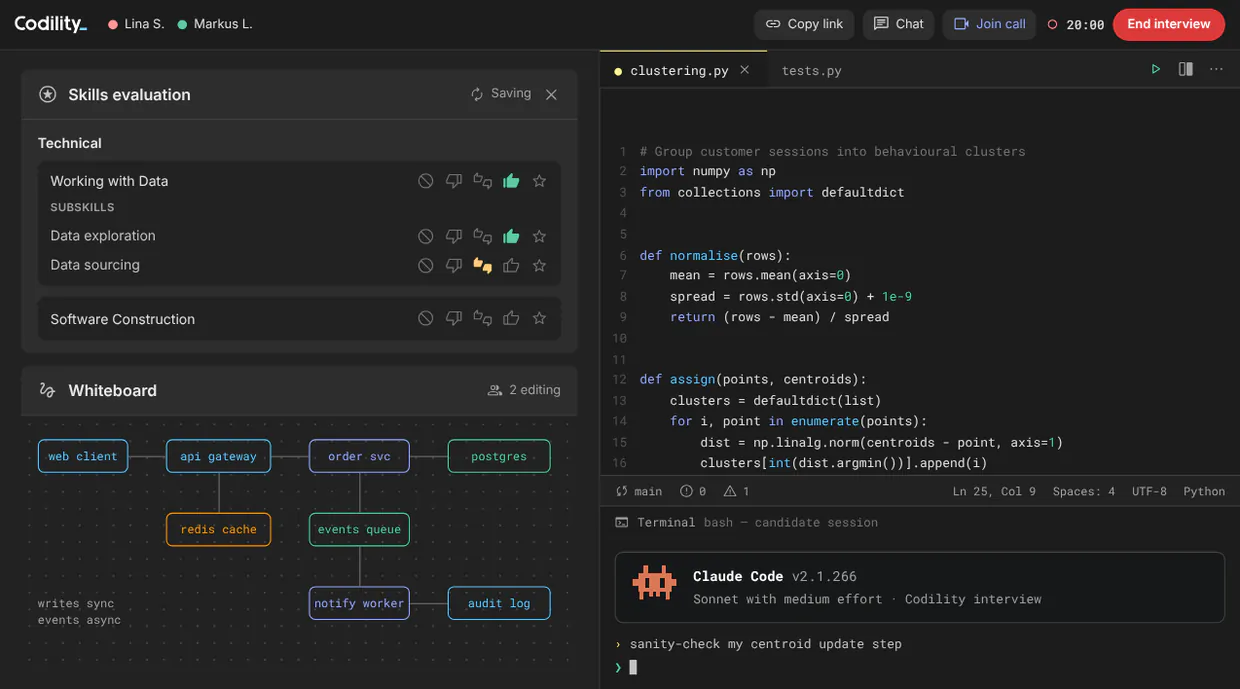Image resolution: width=1240 pixels, height=689 pixels.
Task: Click the Terminal panel label
Action: pos(666,522)
